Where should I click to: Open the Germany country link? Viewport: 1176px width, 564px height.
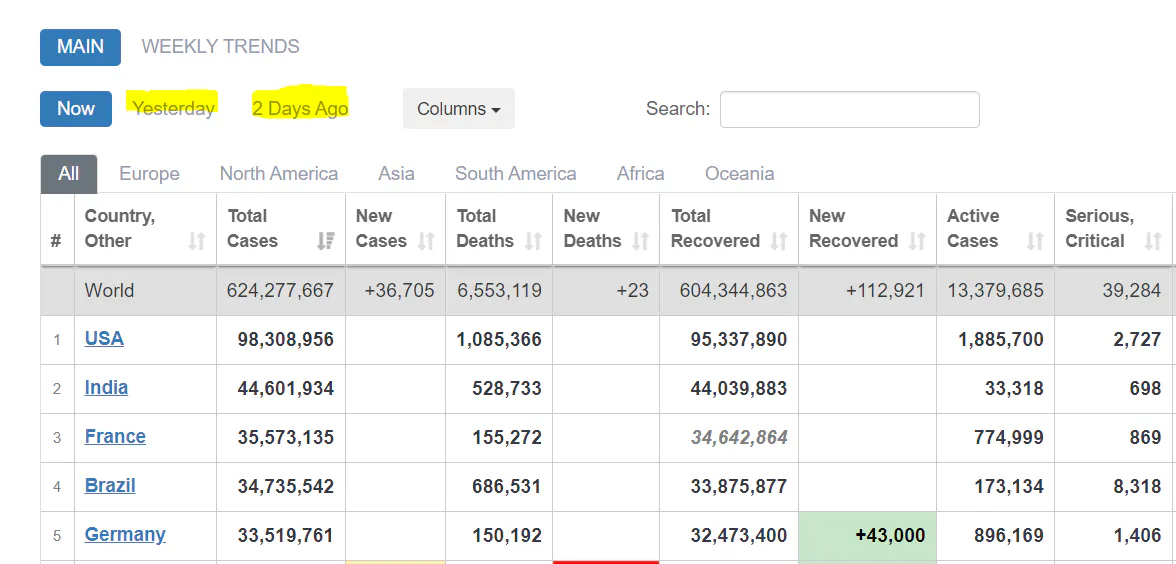pyautogui.click(x=125, y=535)
